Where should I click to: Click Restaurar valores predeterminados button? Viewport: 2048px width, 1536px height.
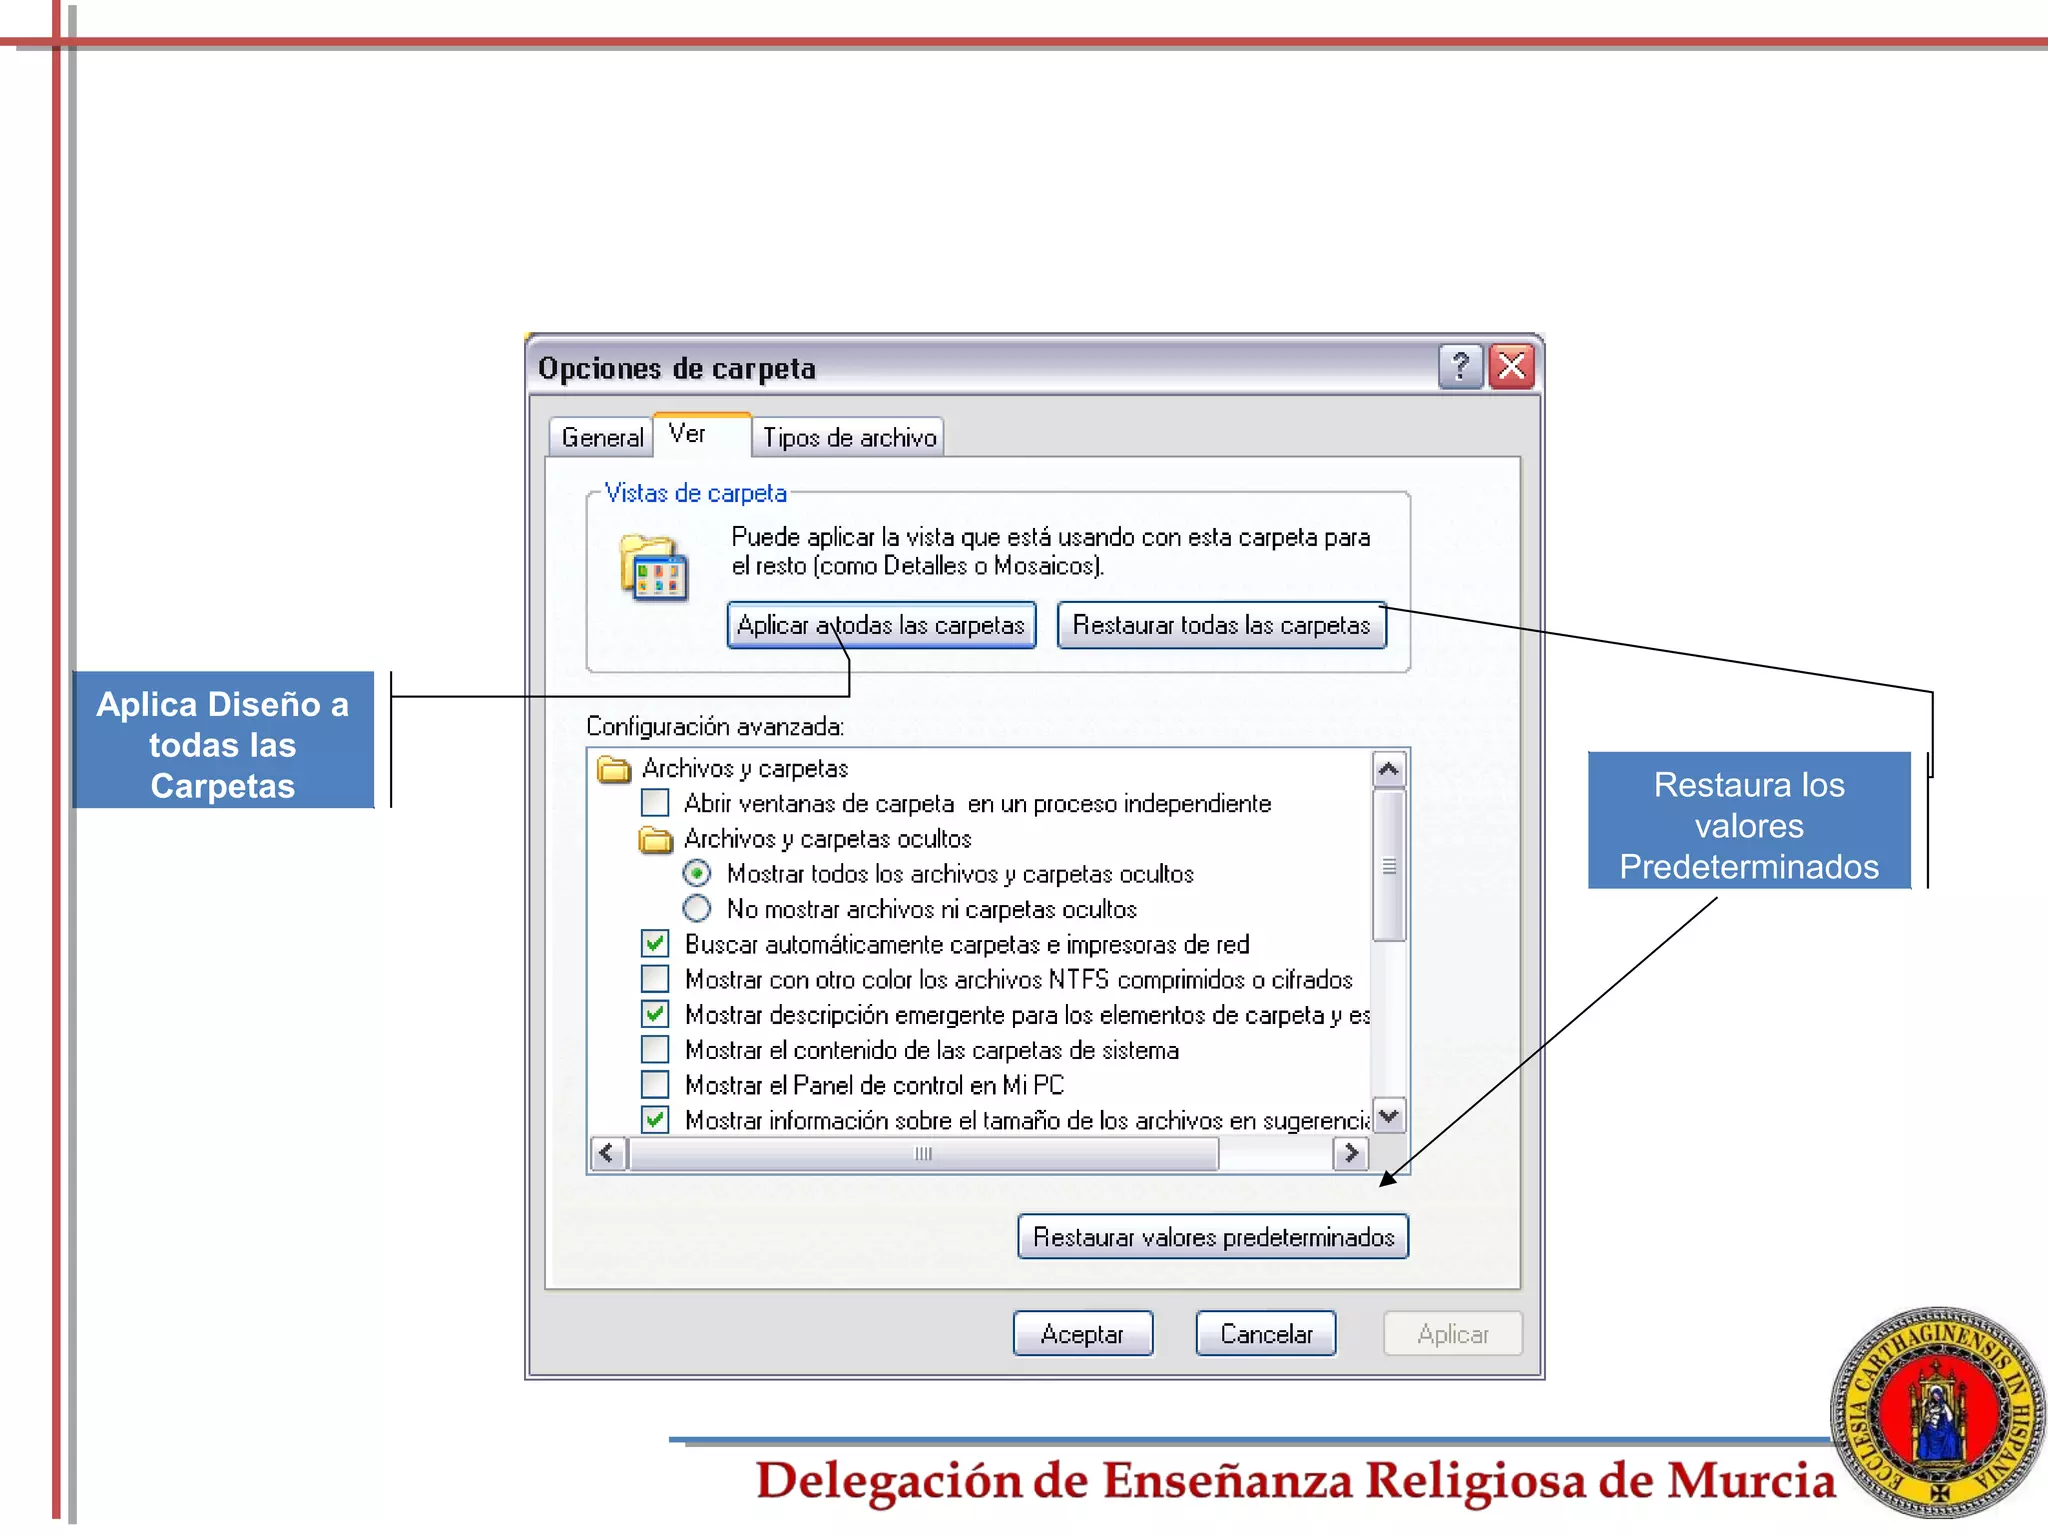coord(1213,1237)
